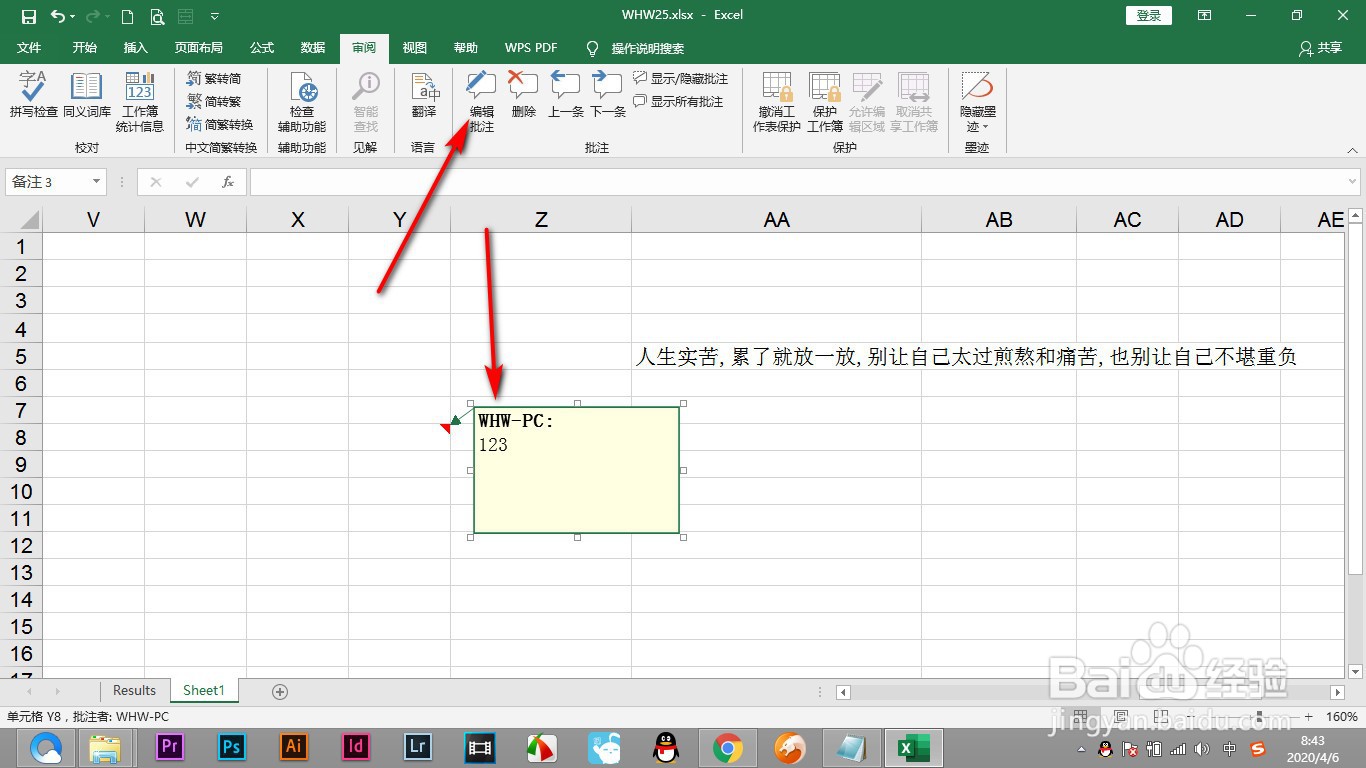The image size is (1366, 768).
Task: Switch to the 数据 ribbon tab
Action: tap(313, 48)
